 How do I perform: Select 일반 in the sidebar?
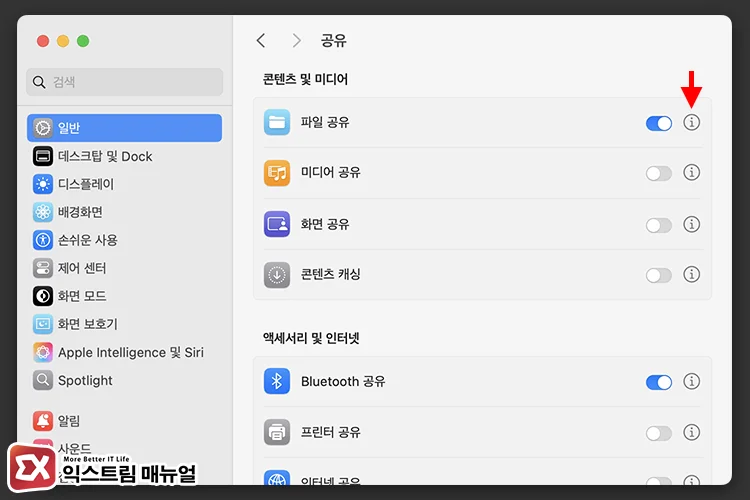click(124, 128)
